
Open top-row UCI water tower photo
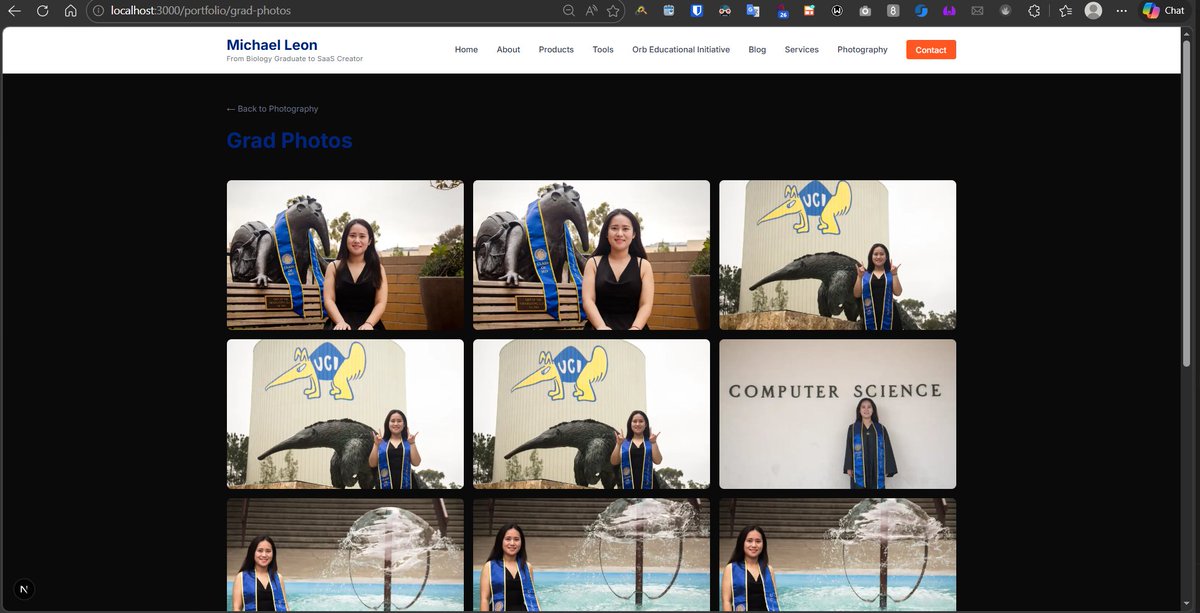pyautogui.click(x=837, y=255)
